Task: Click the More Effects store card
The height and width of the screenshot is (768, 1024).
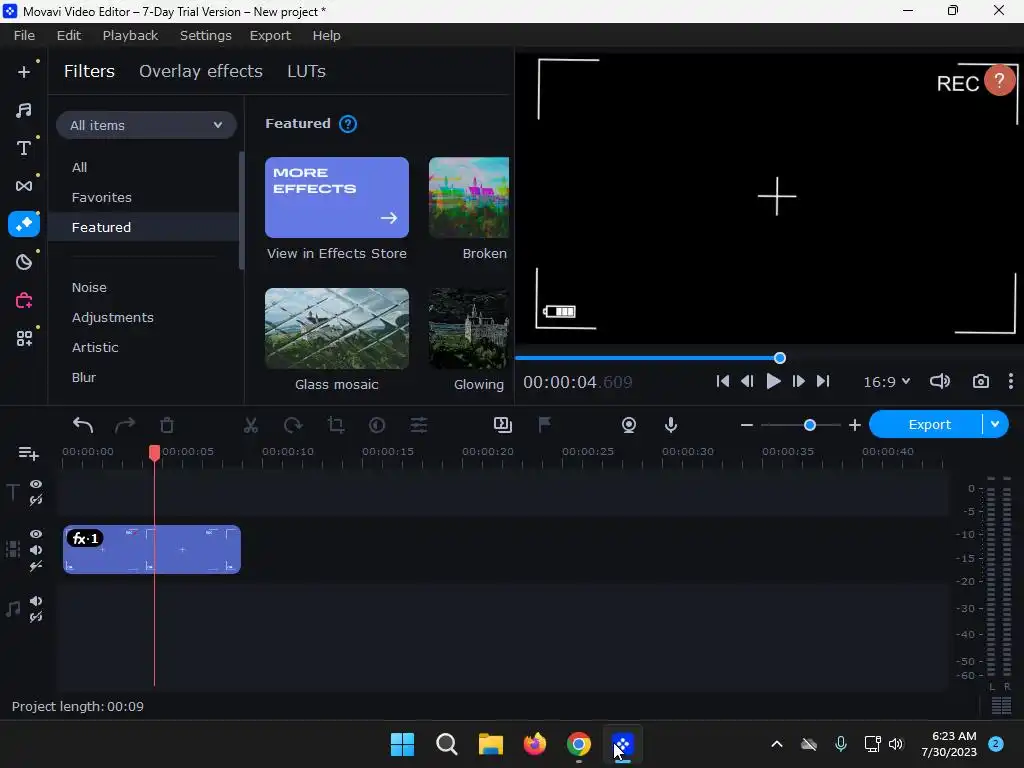Action: [x=337, y=197]
